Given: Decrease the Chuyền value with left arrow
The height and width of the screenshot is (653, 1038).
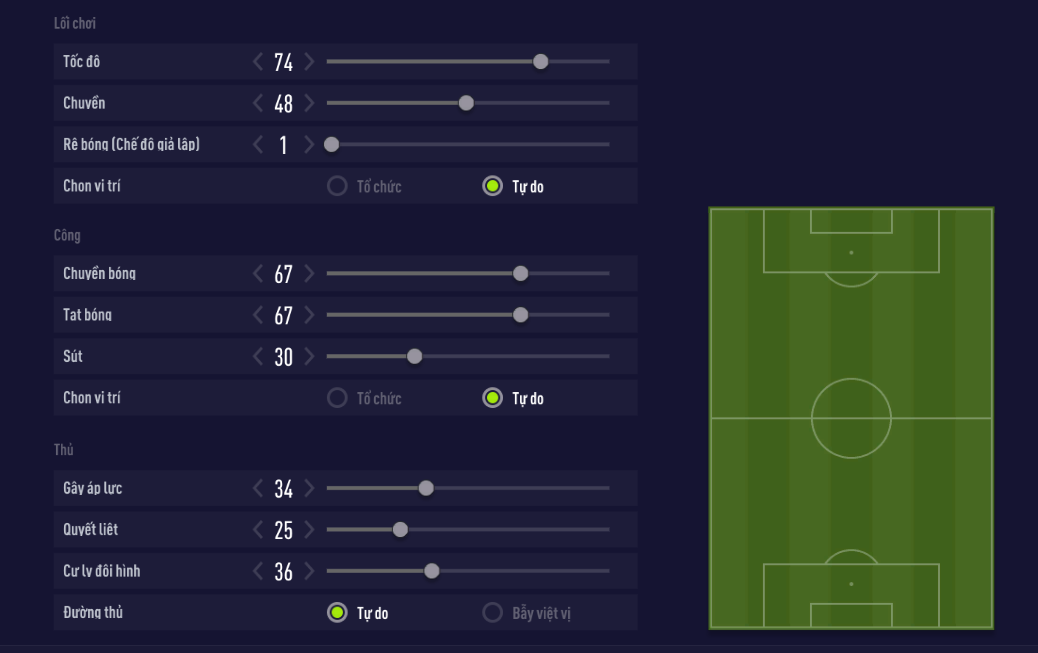Looking at the screenshot, I should pos(258,103).
